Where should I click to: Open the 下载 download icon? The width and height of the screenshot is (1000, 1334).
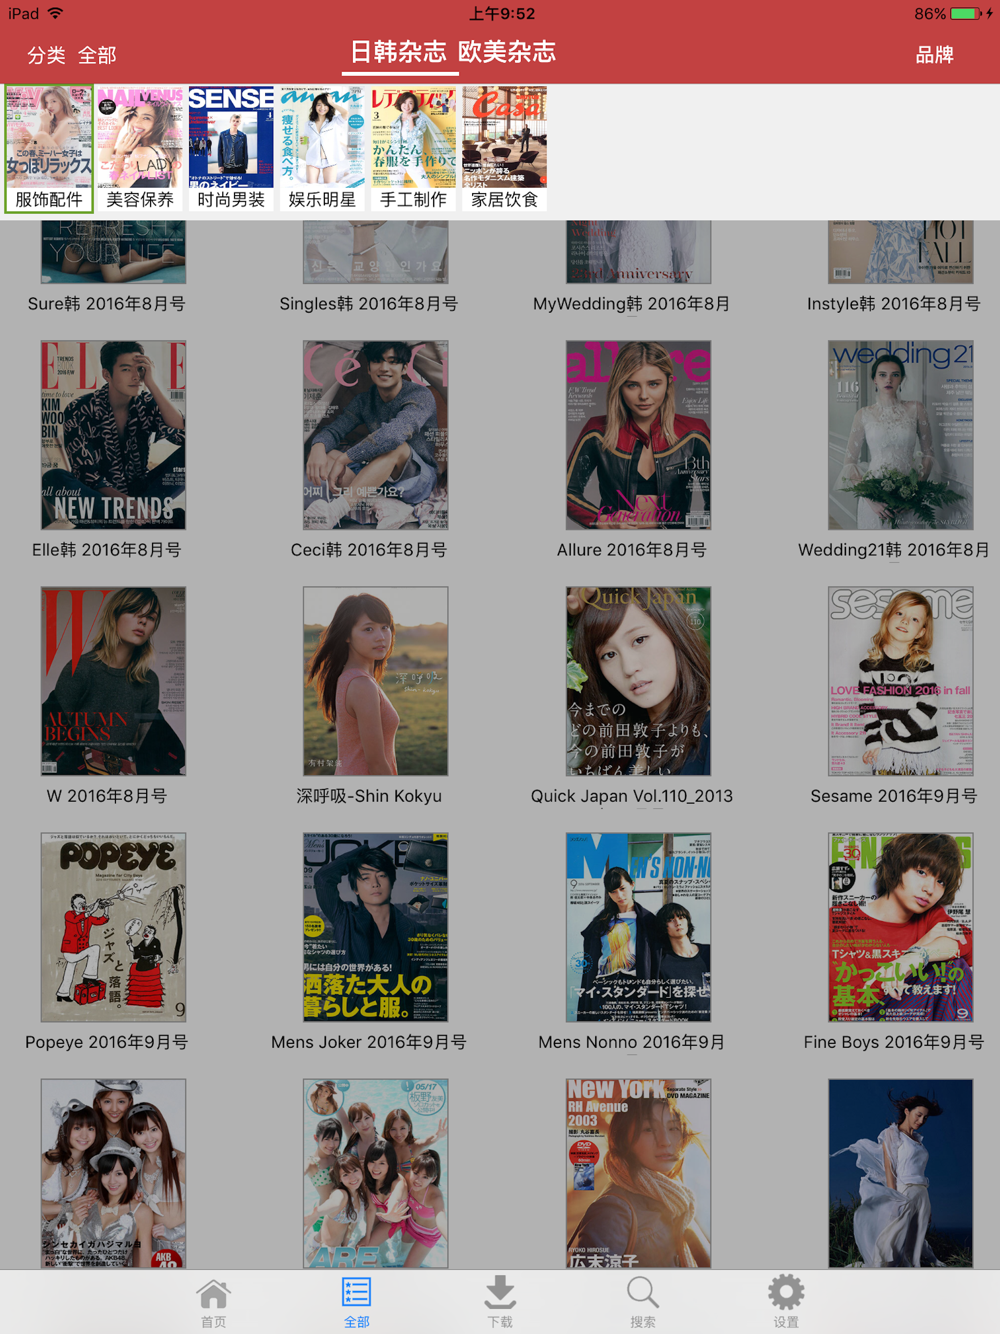click(500, 1301)
